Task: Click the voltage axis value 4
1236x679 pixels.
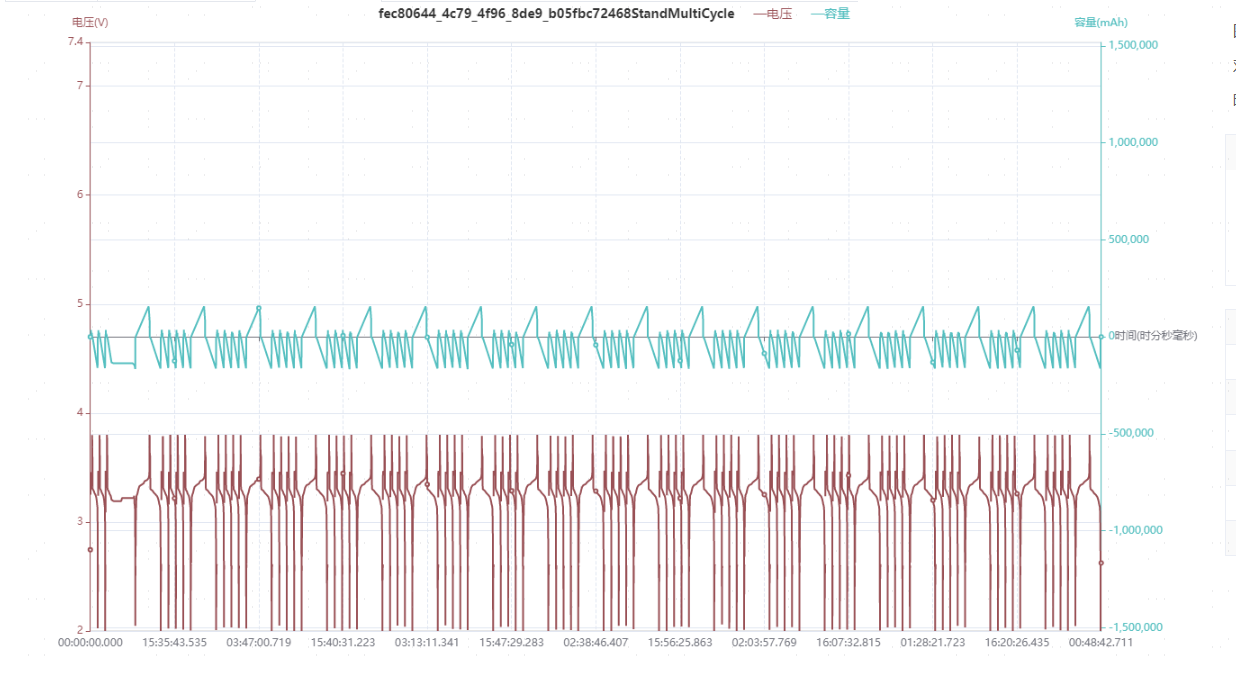Action: tap(80, 413)
